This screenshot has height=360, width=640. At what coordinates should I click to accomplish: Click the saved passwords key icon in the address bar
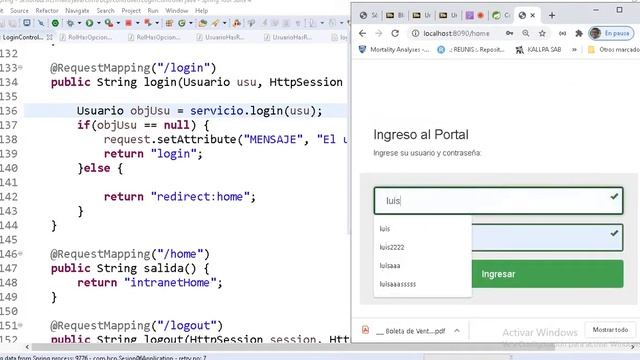click(x=509, y=33)
